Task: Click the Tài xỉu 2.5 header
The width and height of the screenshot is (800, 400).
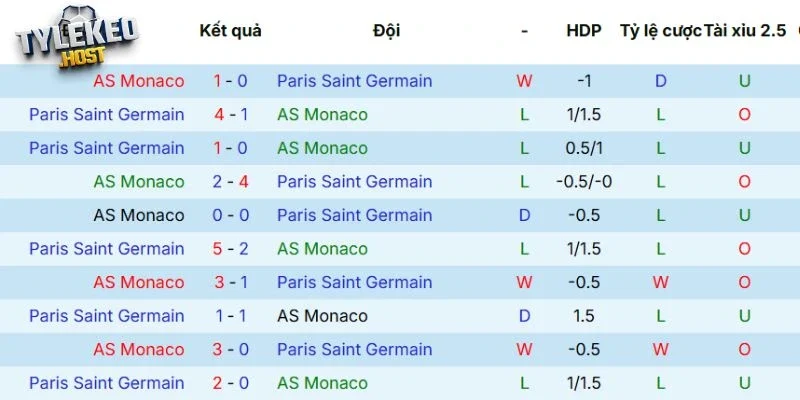Action: coord(745,30)
